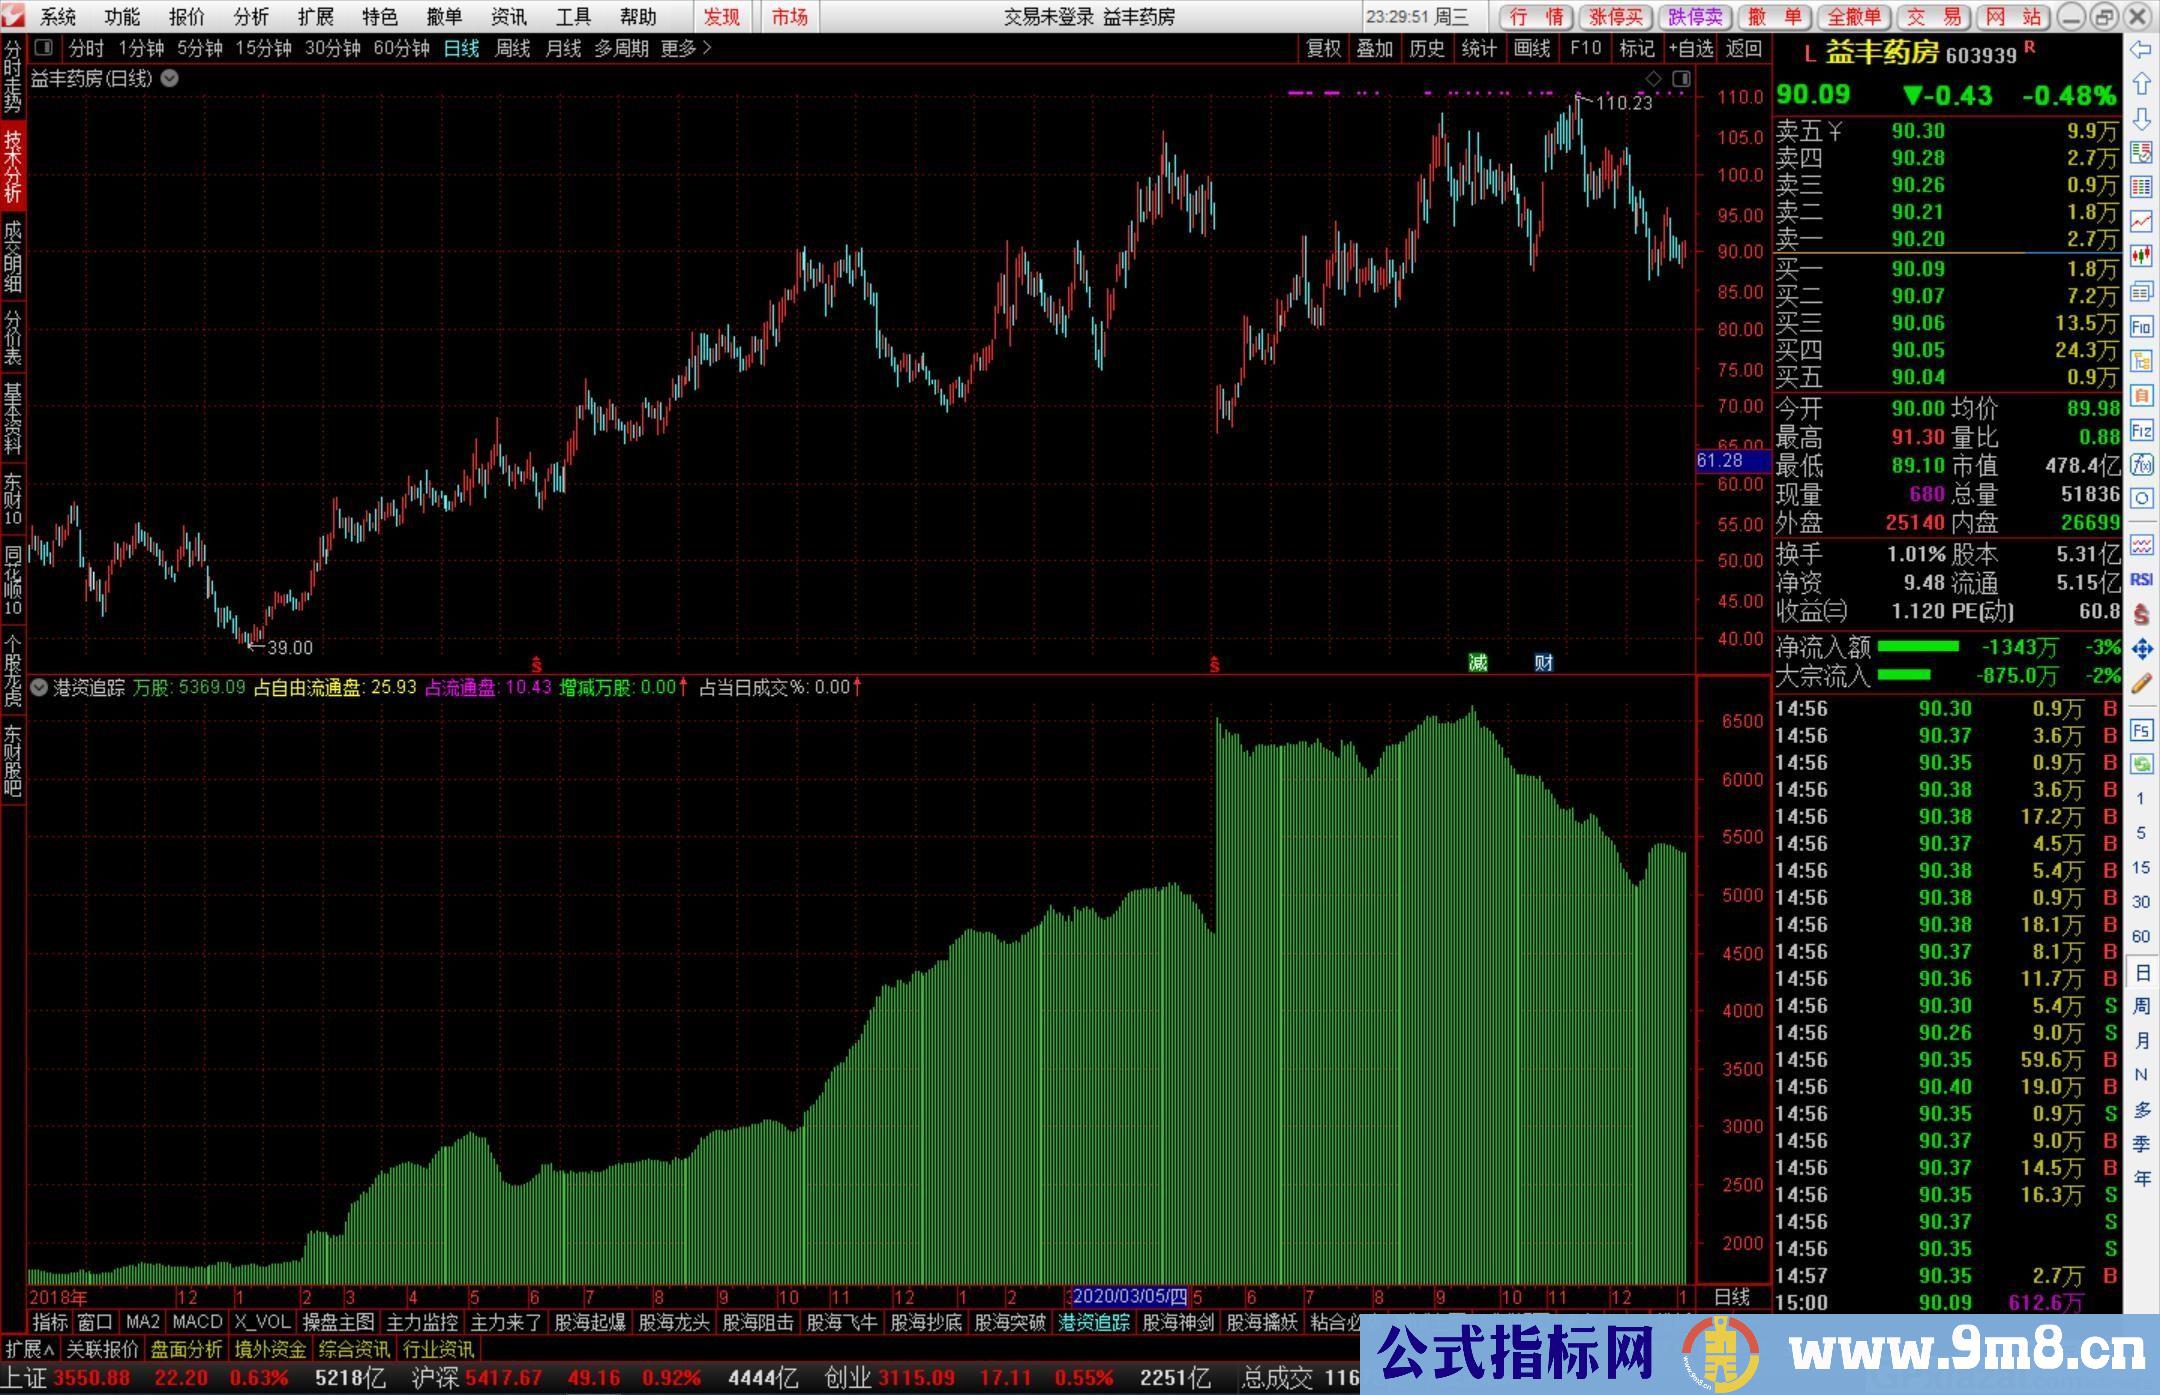Select the 主力监控 indicator tab
2160x1395 pixels.
pos(422,1322)
